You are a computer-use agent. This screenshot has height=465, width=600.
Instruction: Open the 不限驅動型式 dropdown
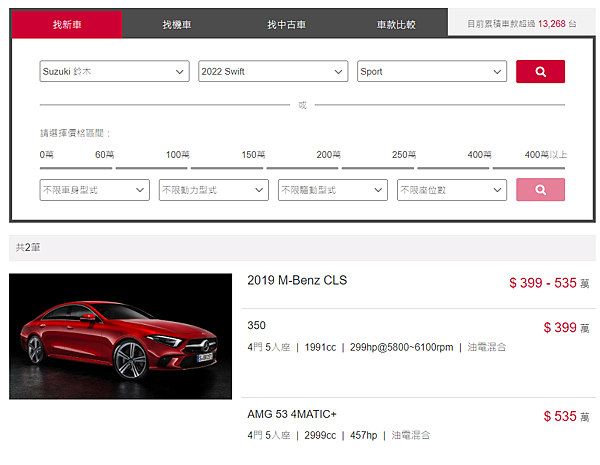[x=333, y=190]
